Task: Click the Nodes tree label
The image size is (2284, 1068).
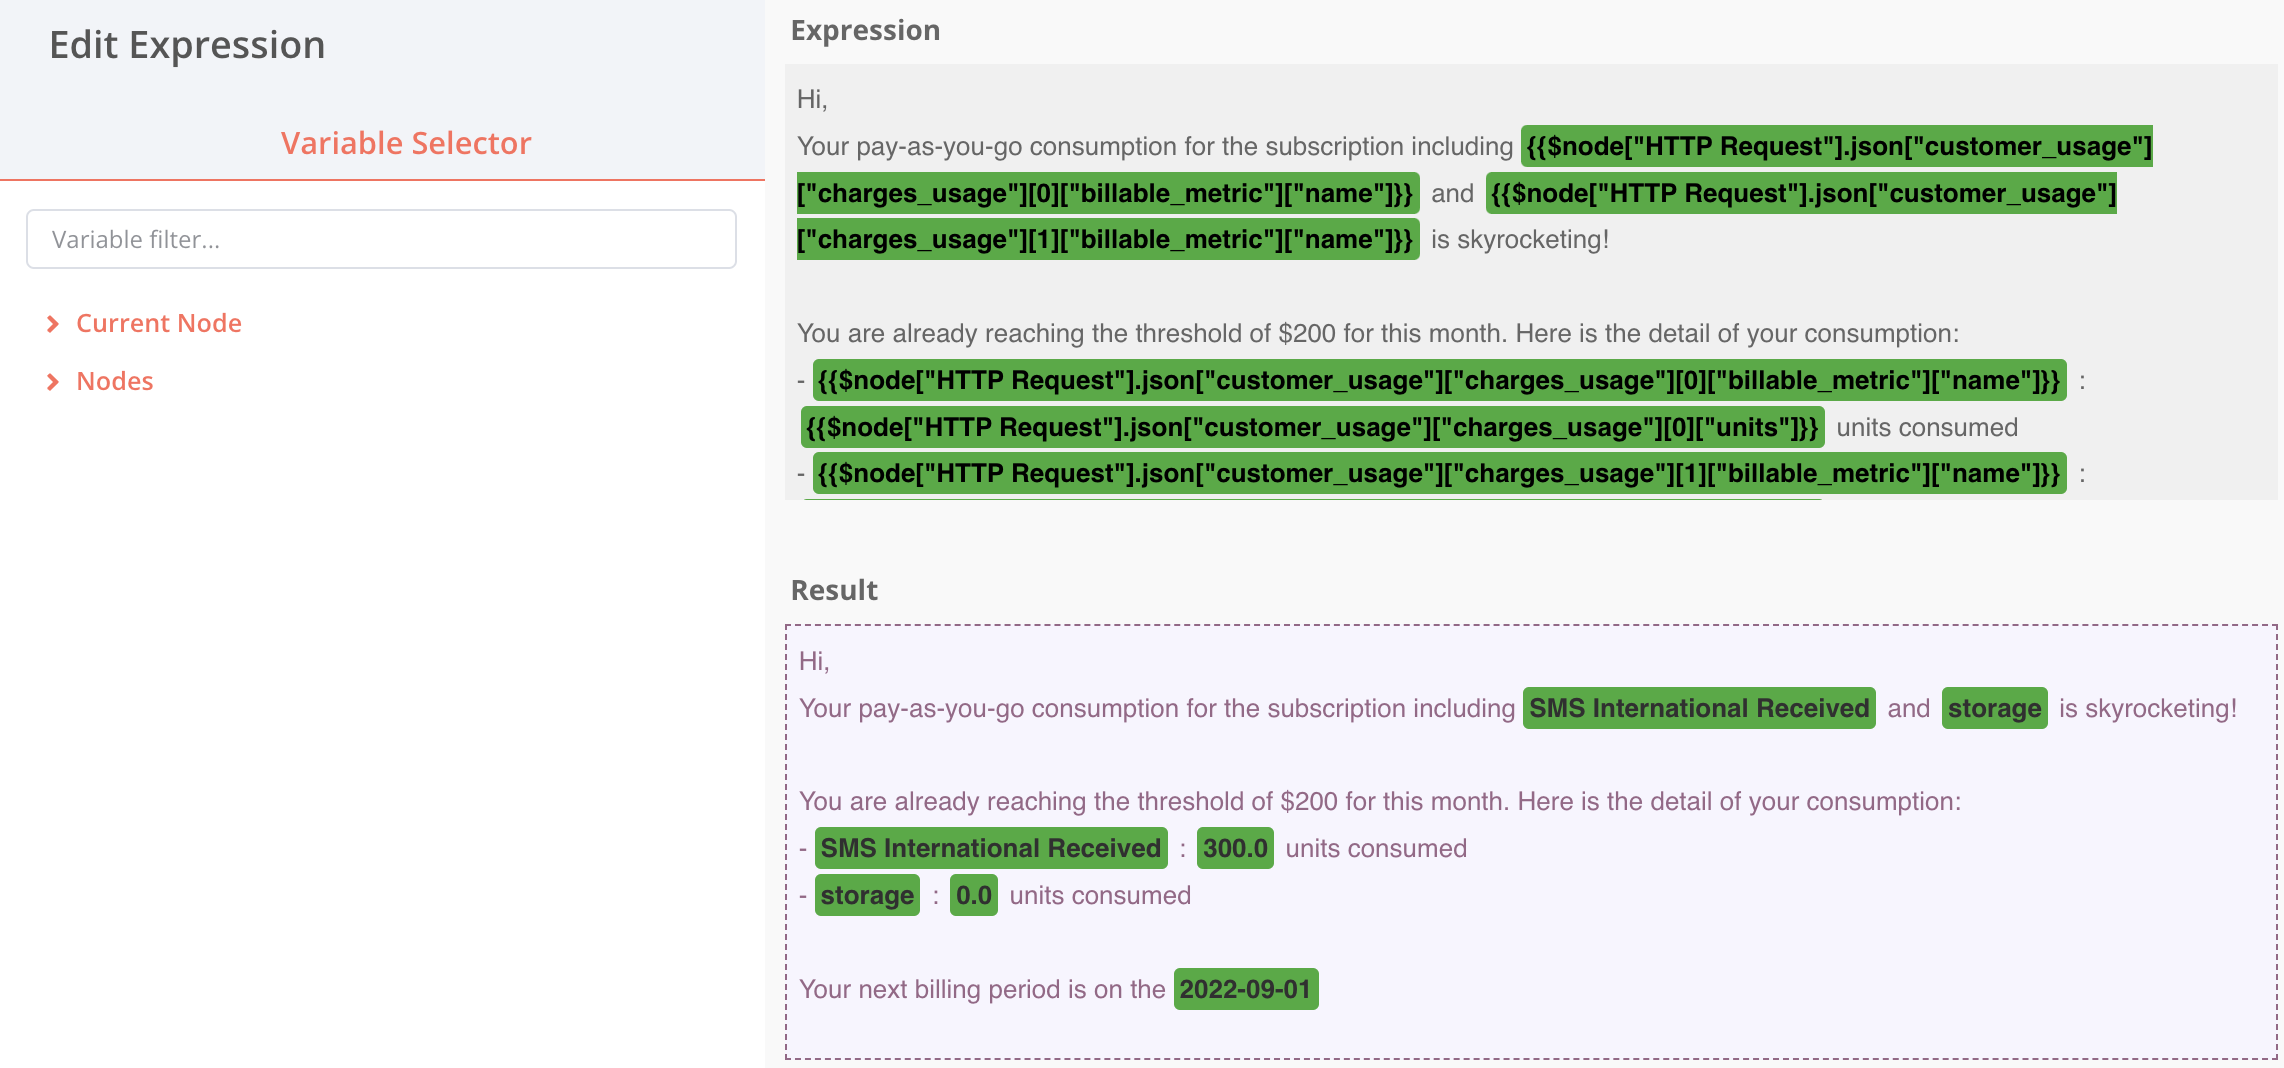Action: [x=115, y=381]
